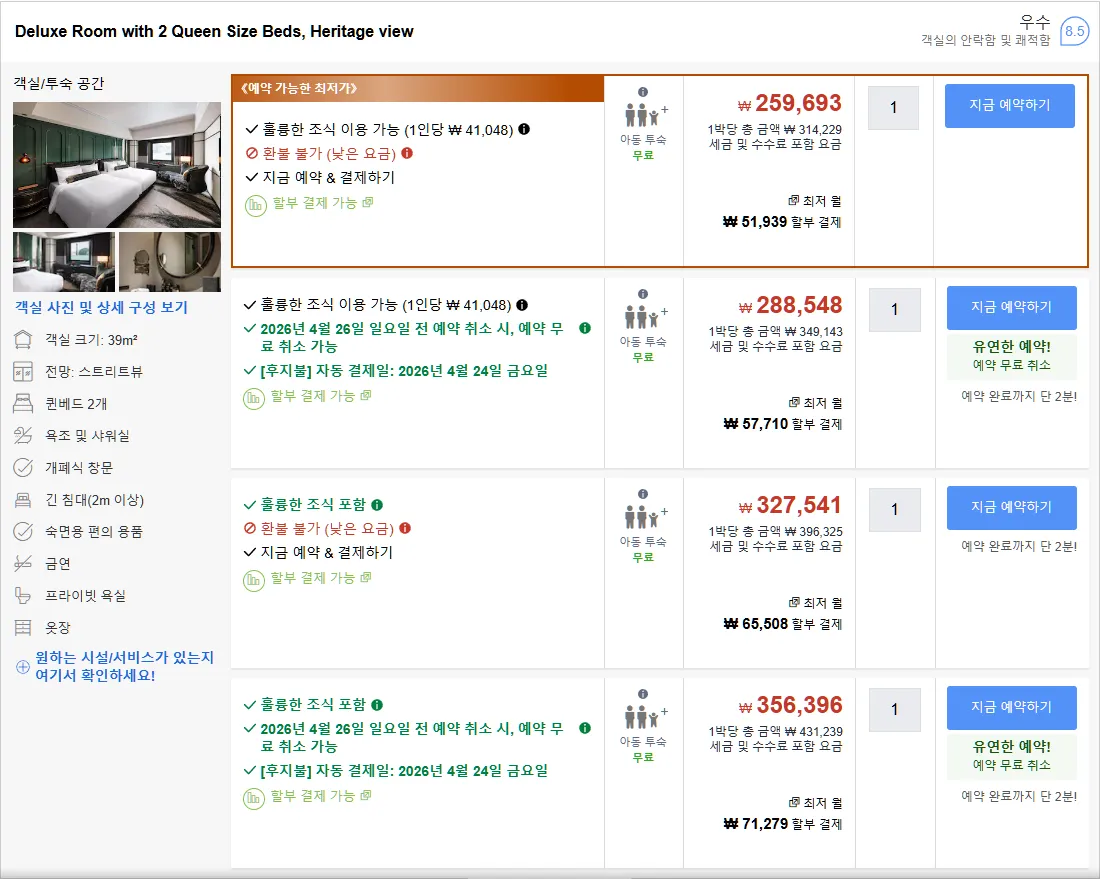Click '퀸베드 2개' amenity text
This screenshot has width=1100, height=879.
(x=76, y=404)
